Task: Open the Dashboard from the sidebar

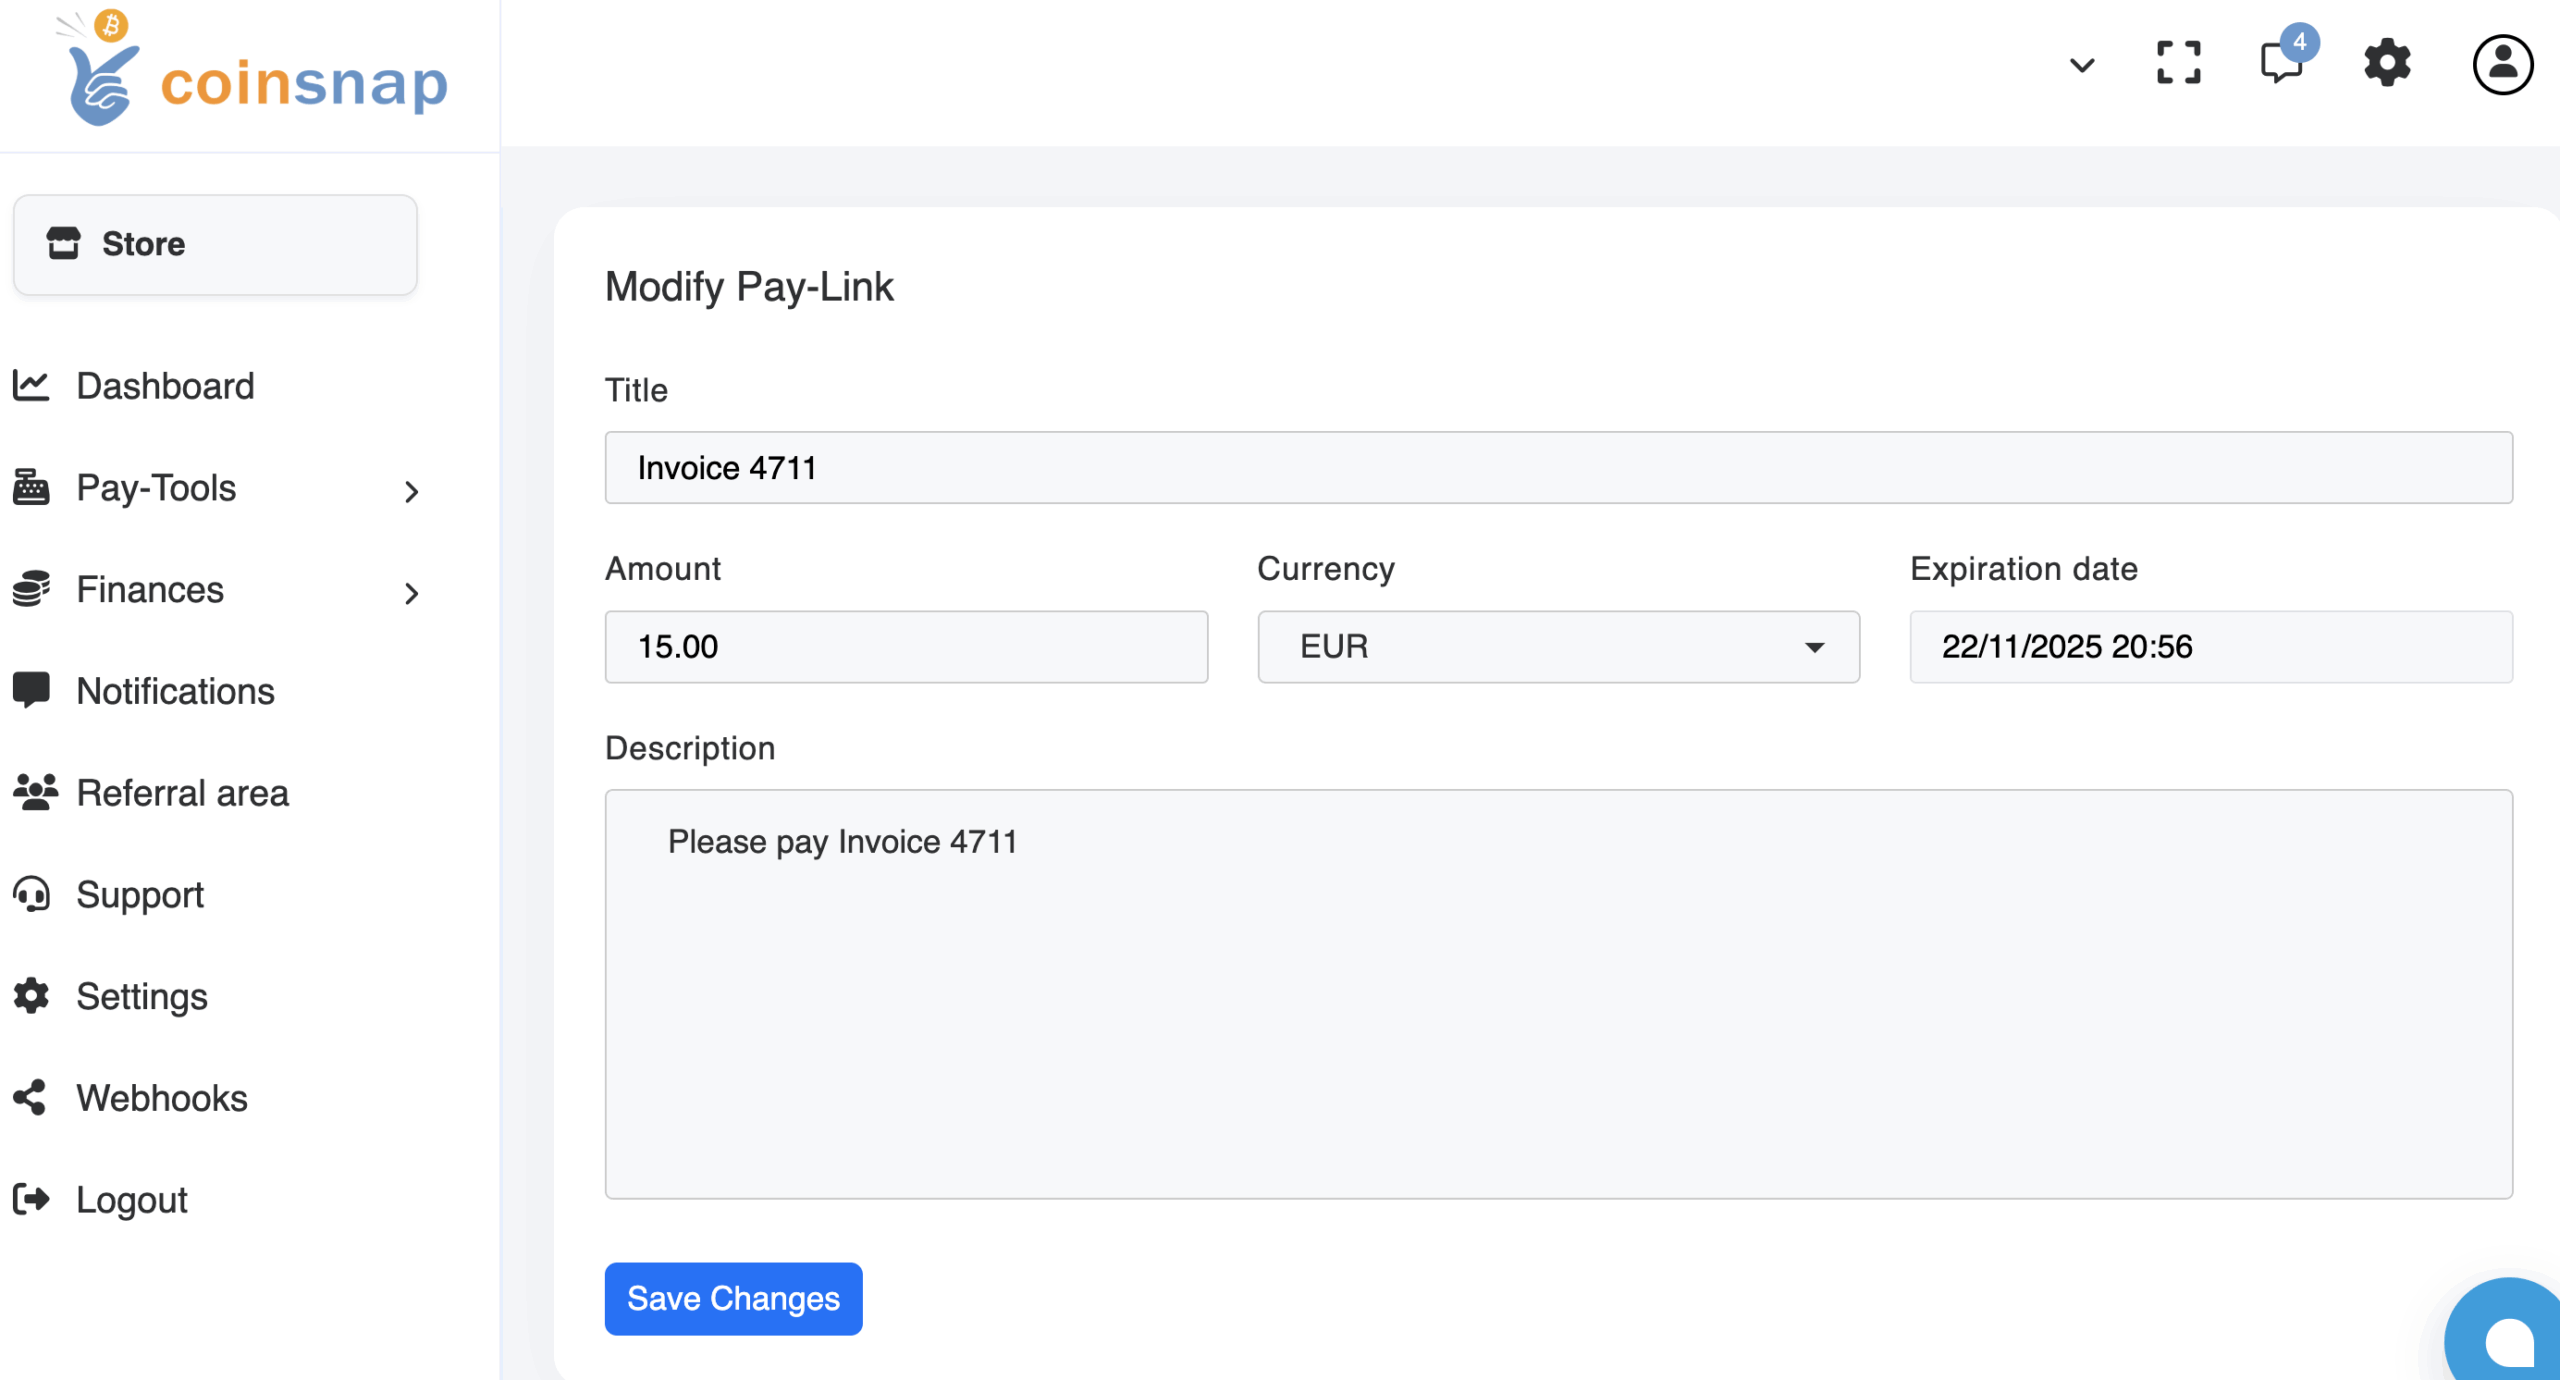Action: 165,387
